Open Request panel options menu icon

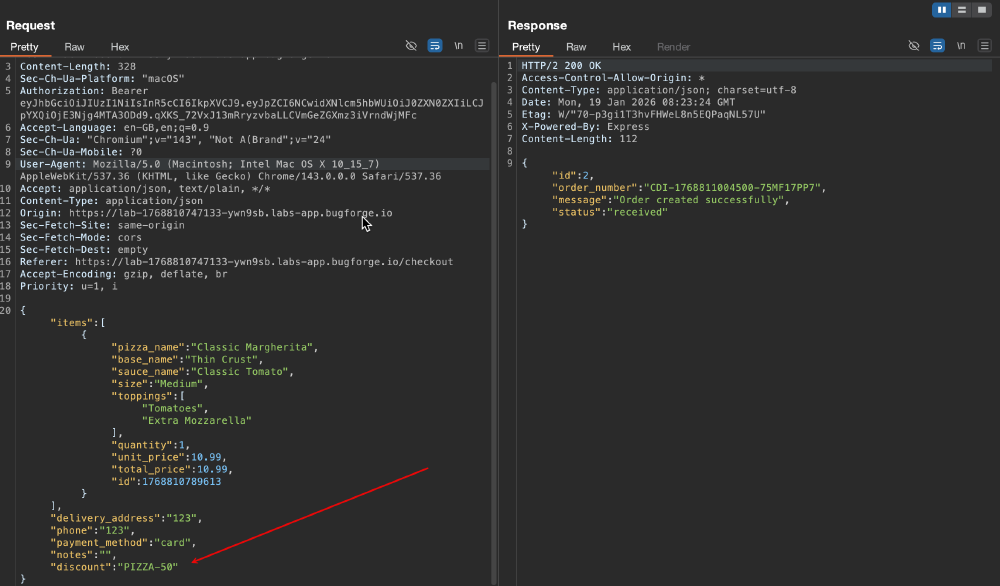[482, 46]
